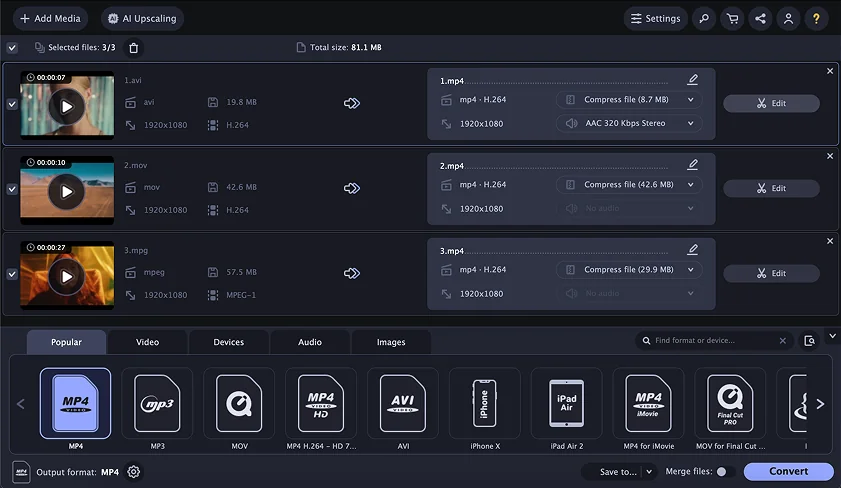
Task: Select the MOV for Final Cut Pro preset
Action: (x=730, y=403)
